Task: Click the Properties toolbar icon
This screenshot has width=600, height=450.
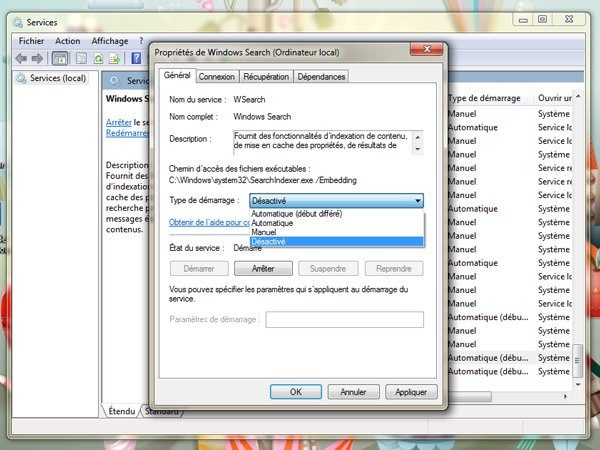Action: coord(81,59)
